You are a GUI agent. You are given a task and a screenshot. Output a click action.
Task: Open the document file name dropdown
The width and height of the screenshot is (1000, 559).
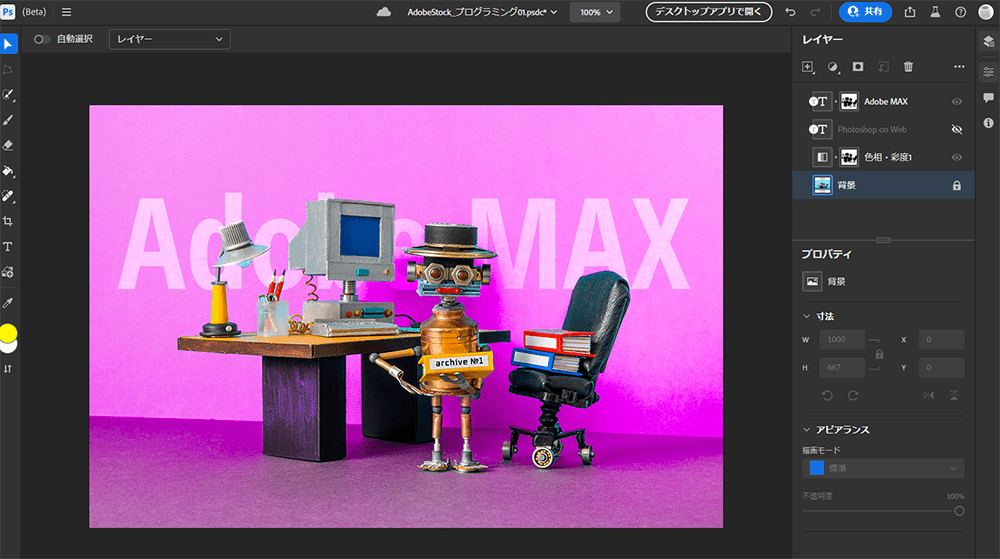pos(482,12)
